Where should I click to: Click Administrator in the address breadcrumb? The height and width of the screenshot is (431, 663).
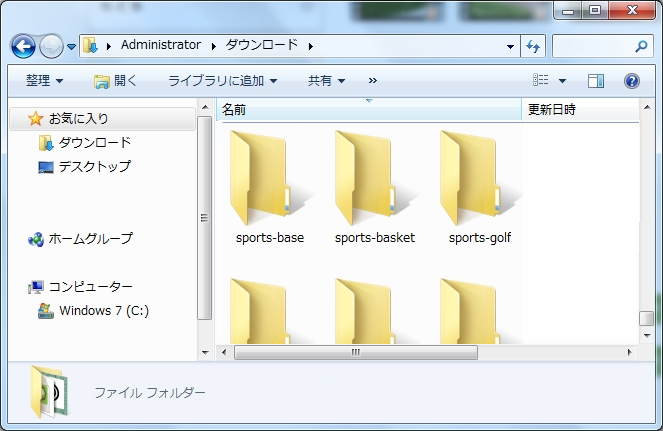tap(160, 46)
